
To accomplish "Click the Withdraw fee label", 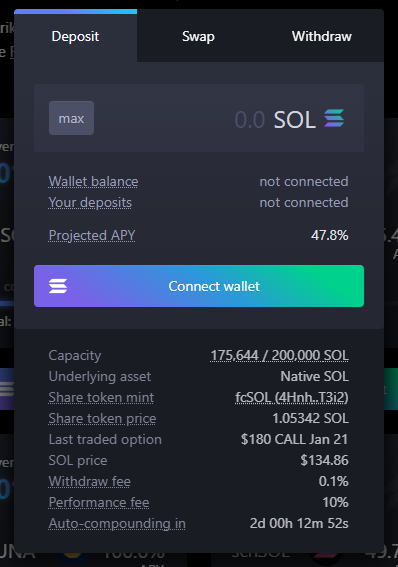I will 90,481.
